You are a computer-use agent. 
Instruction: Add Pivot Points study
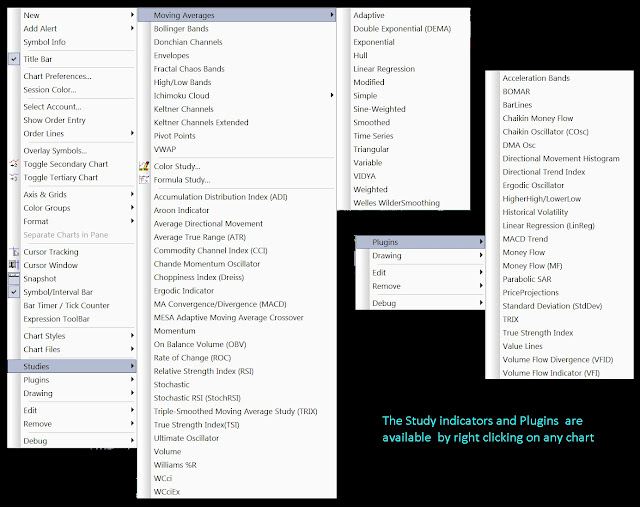[x=174, y=136]
